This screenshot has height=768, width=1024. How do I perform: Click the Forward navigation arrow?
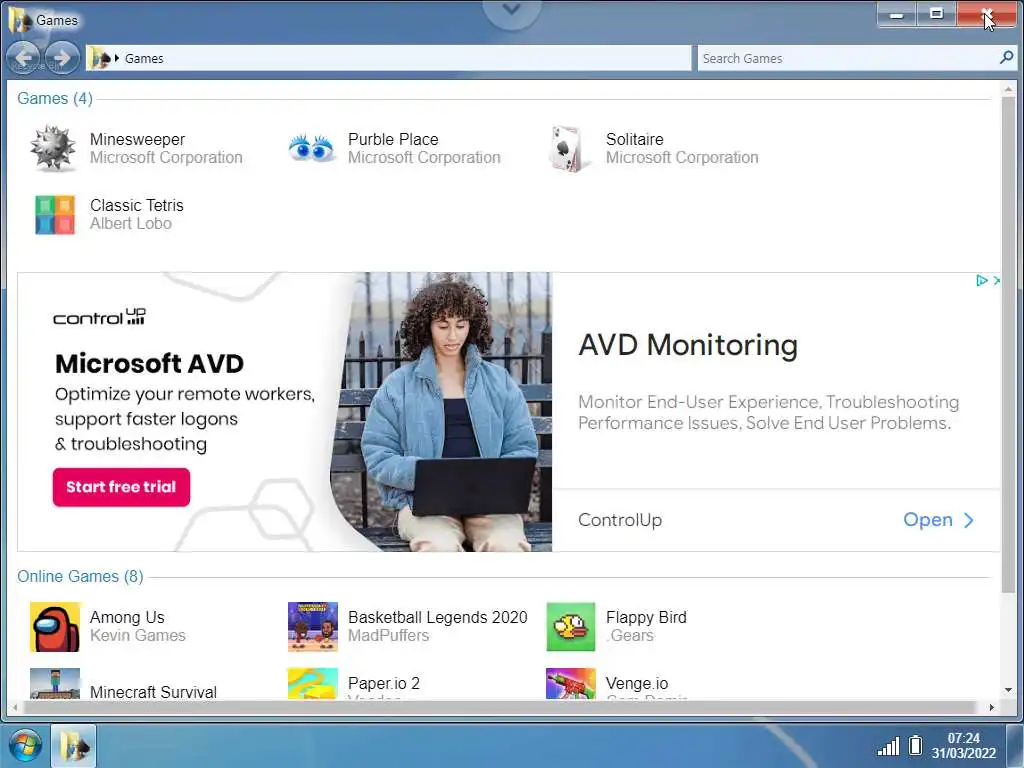[x=63, y=58]
